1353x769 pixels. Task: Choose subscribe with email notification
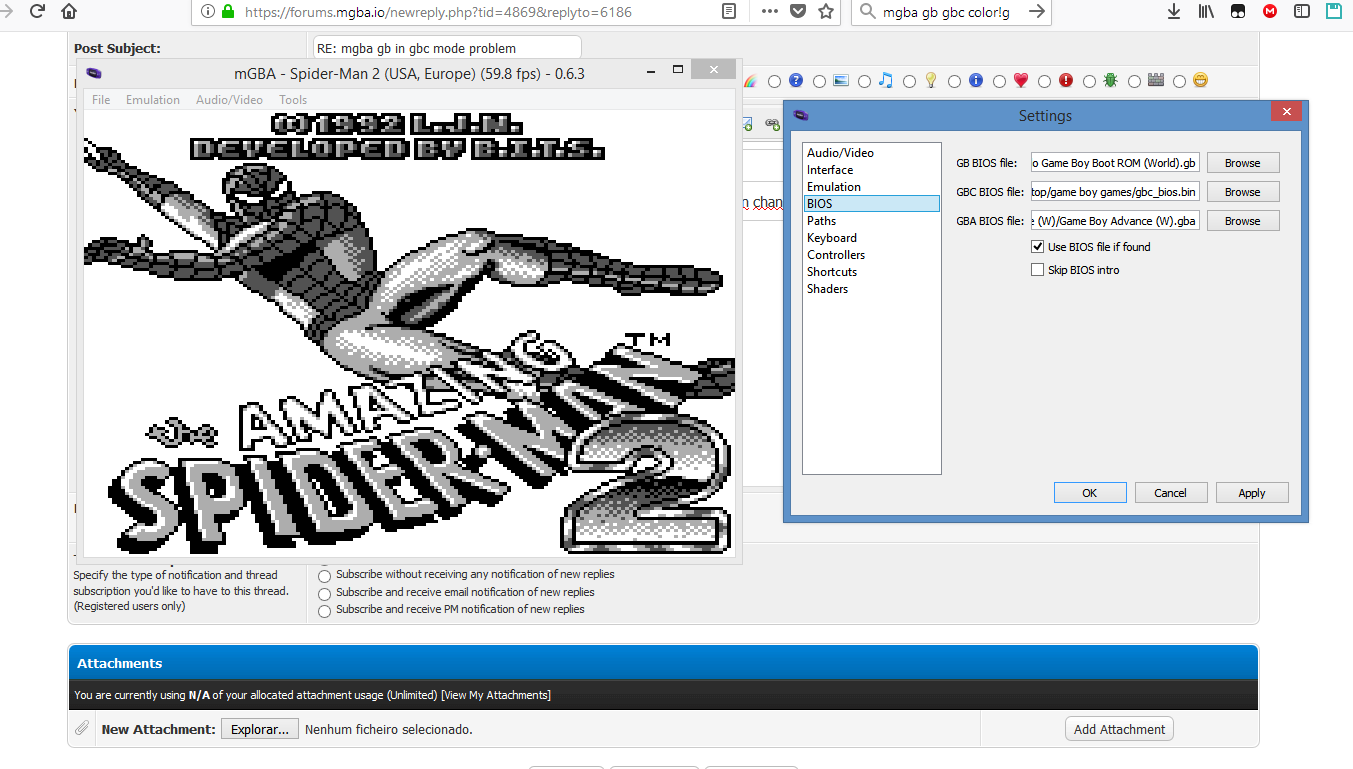[x=324, y=593]
